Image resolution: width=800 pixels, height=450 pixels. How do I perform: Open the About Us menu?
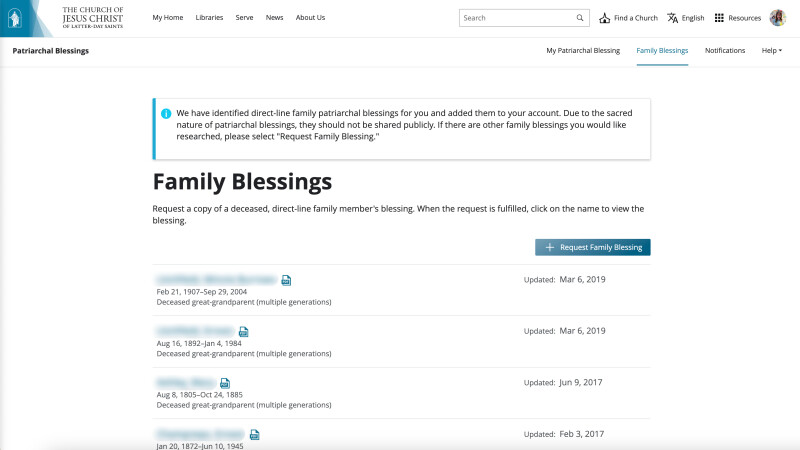[x=310, y=18]
